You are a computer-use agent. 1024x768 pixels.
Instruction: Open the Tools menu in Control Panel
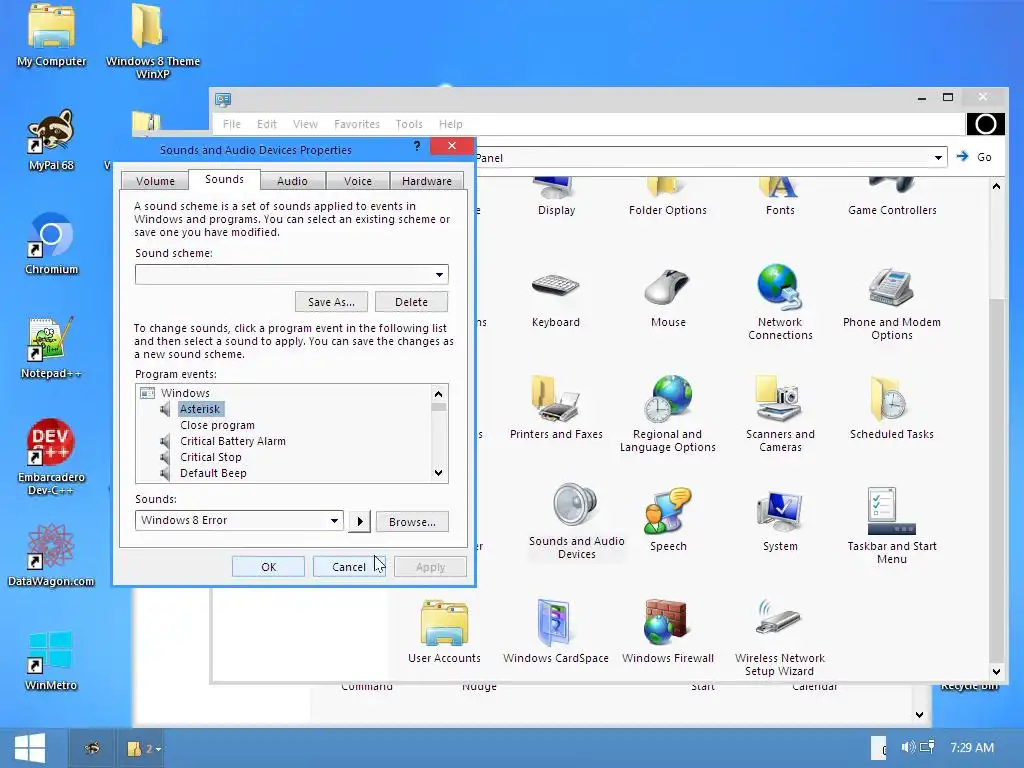tap(409, 124)
